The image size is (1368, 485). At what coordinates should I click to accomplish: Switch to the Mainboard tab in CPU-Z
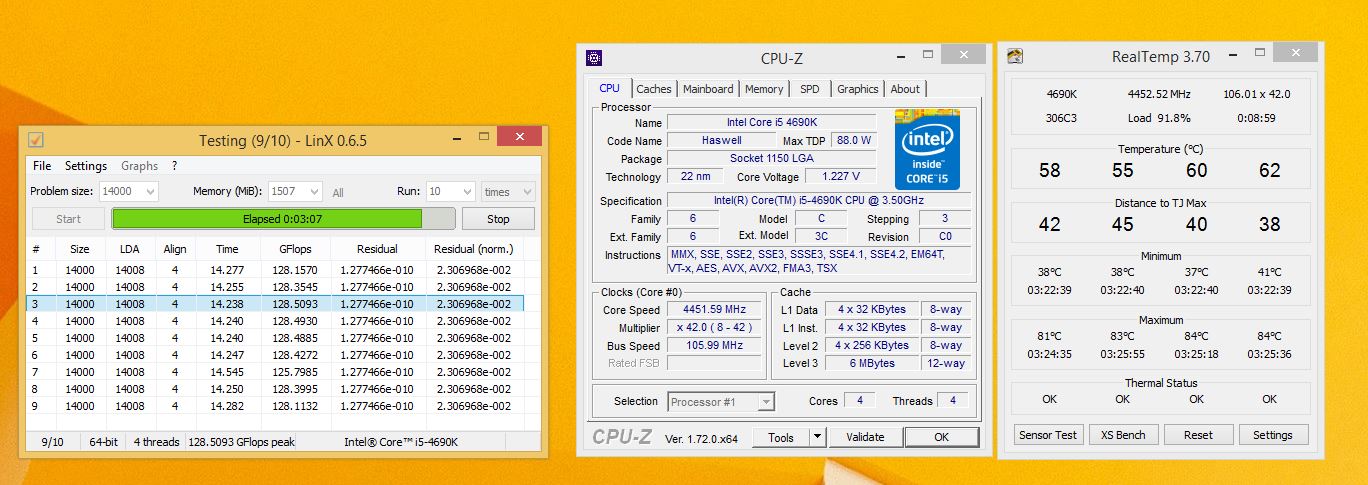point(708,89)
